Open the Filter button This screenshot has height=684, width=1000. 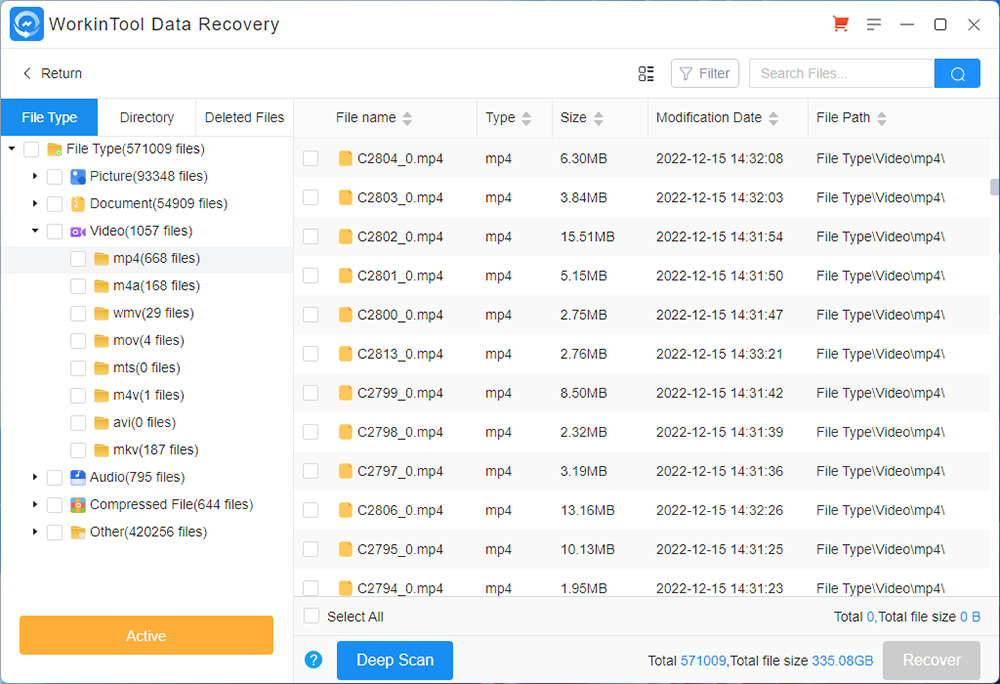[705, 73]
